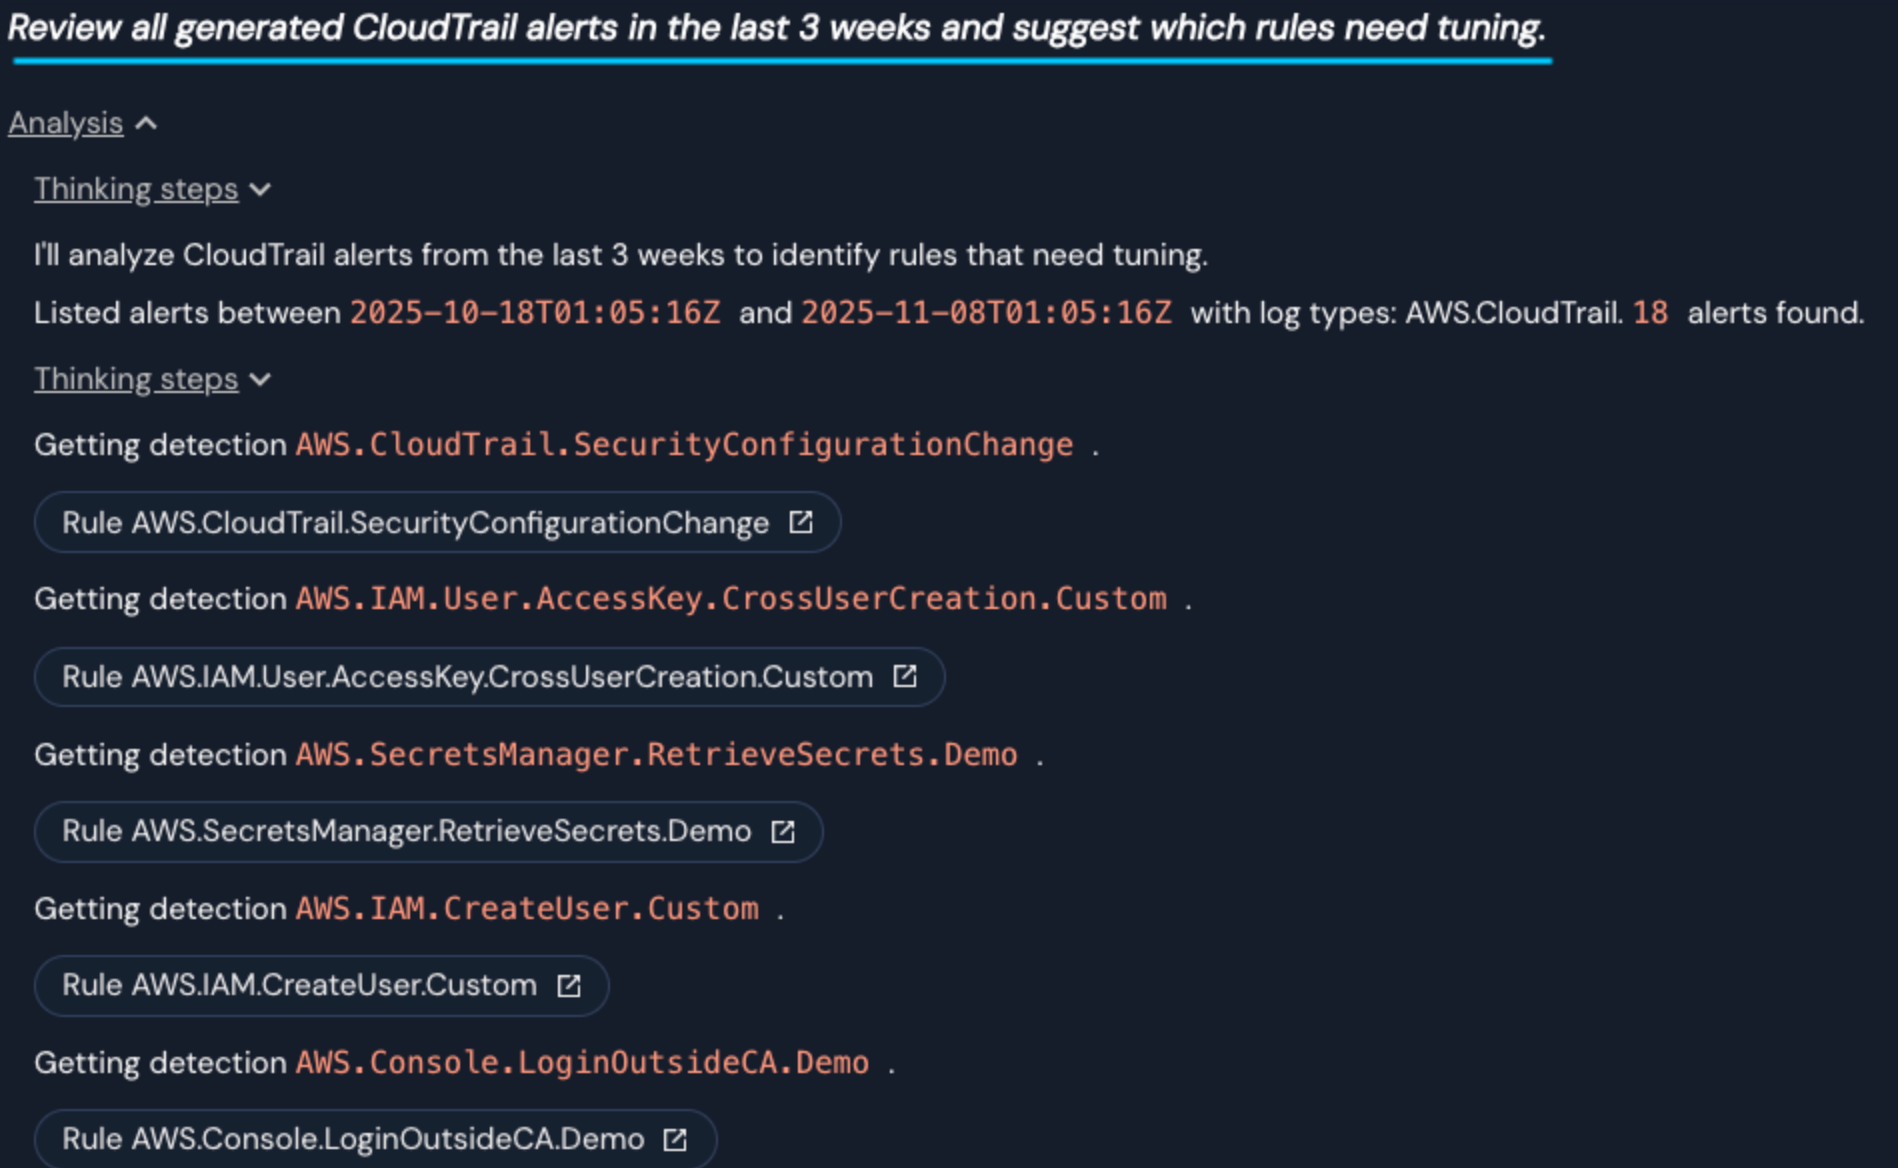The height and width of the screenshot is (1168, 1898).
Task: Click the start timestamp 2025-10-18T01:05:16Z
Action: [x=535, y=313]
